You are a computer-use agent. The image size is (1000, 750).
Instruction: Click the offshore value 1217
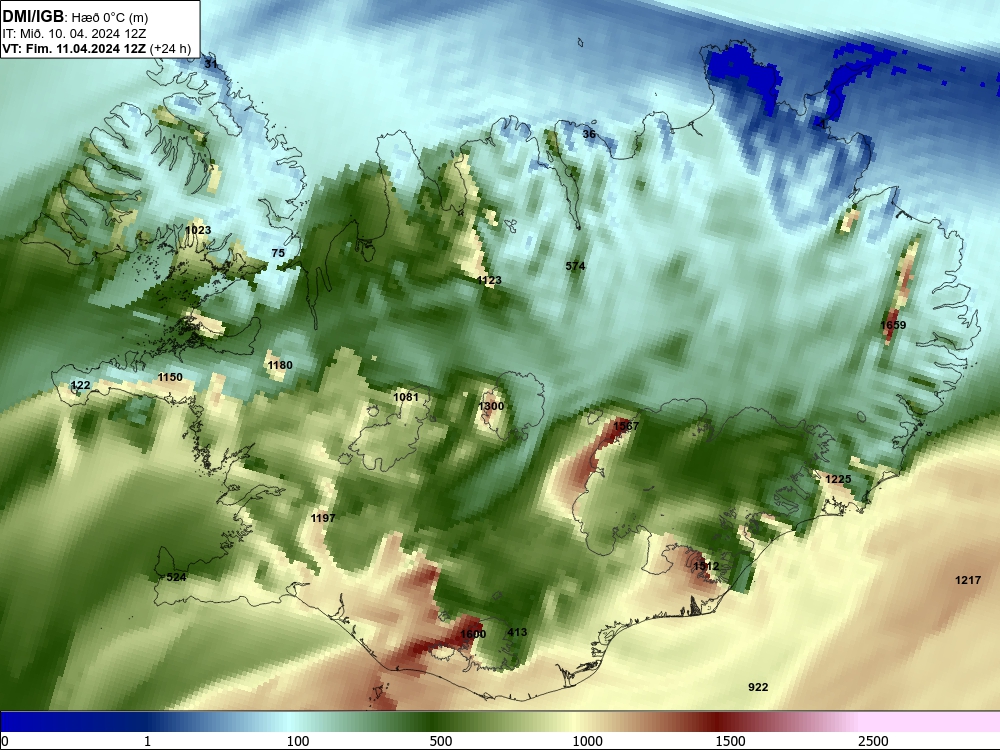pos(967,580)
